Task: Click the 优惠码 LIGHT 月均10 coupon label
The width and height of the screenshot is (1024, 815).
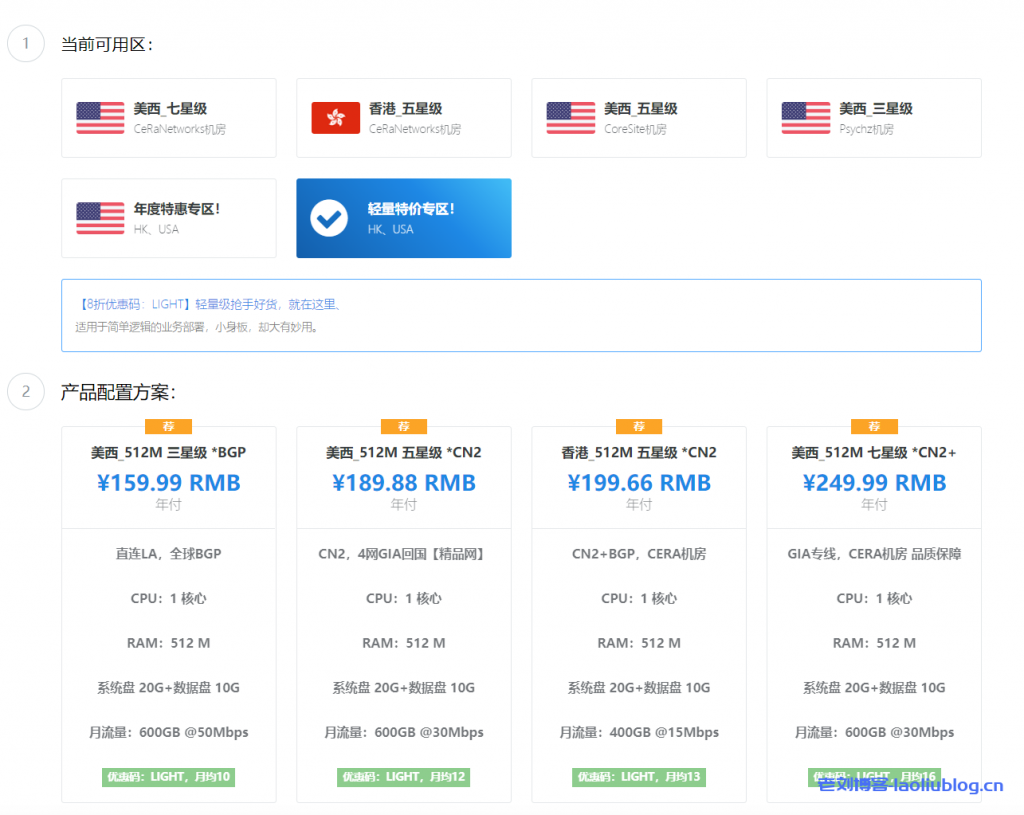Action: pos(168,776)
